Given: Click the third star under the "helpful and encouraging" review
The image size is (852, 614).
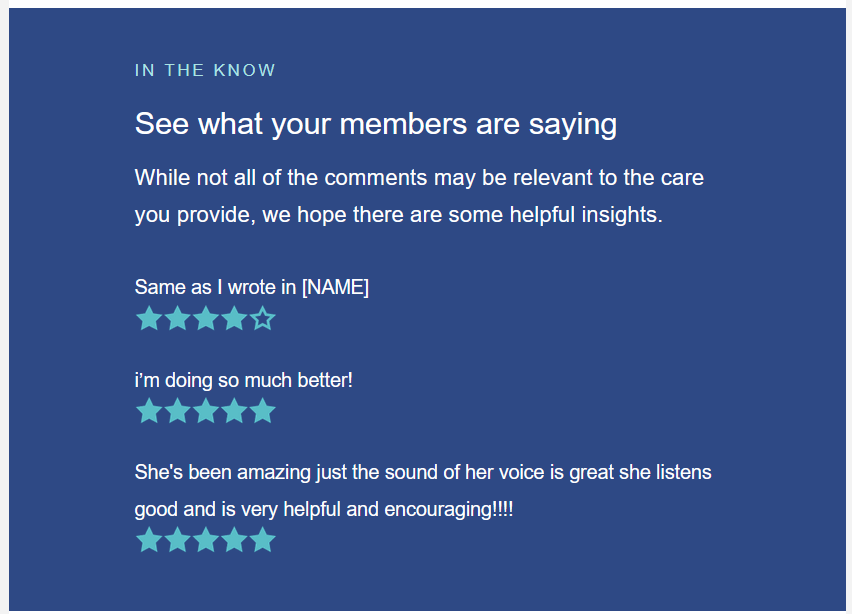Looking at the screenshot, I should pyautogui.click(x=206, y=540).
